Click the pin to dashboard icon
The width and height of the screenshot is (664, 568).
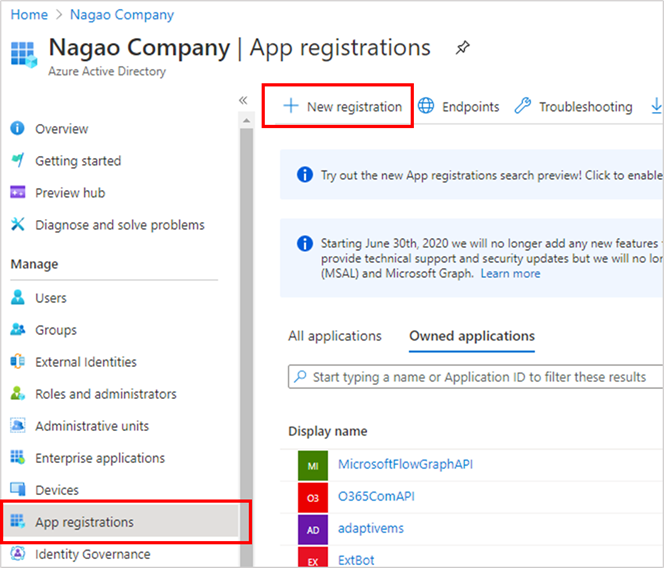click(462, 47)
